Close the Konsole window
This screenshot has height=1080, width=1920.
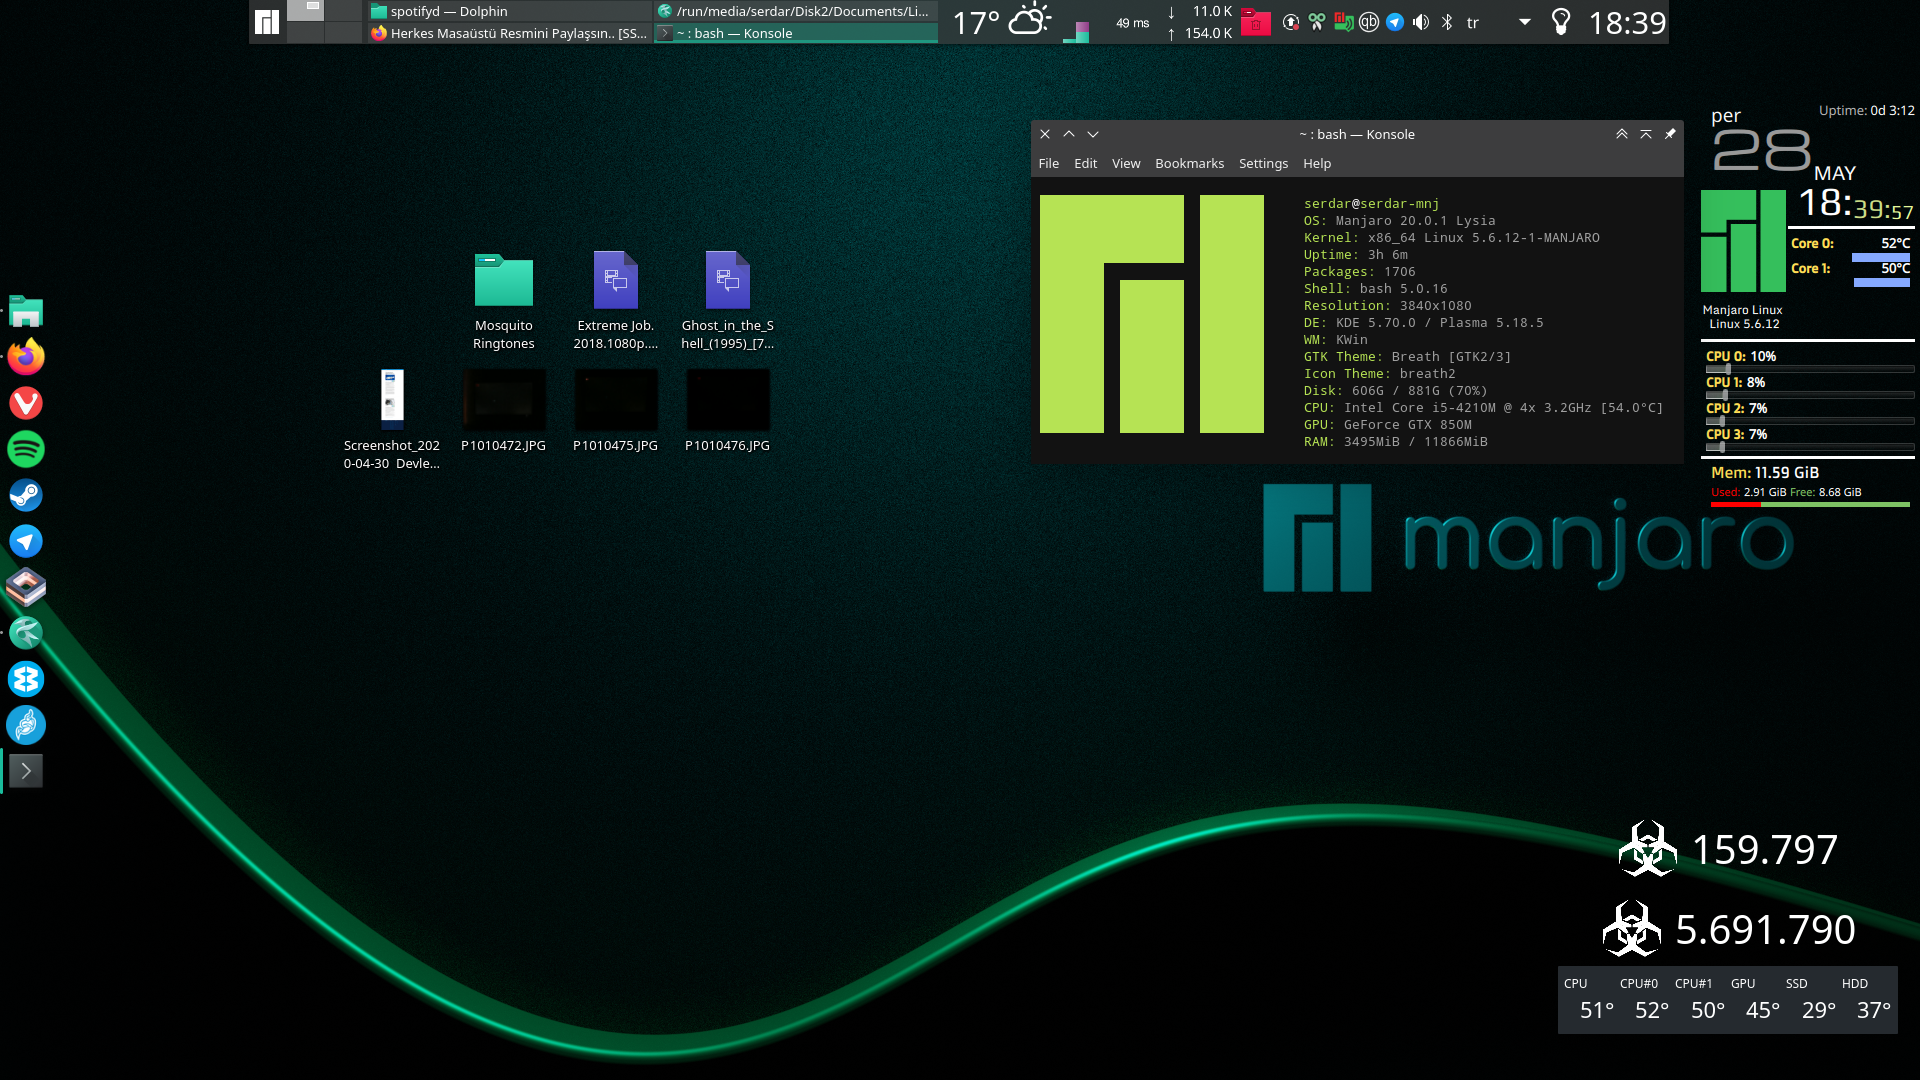[x=1045, y=134]
